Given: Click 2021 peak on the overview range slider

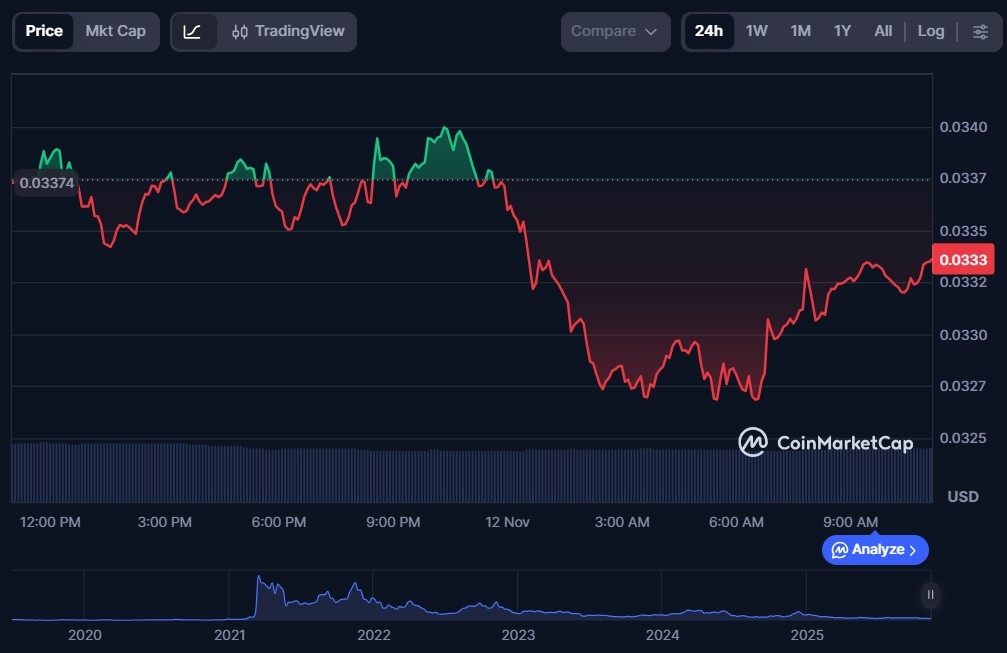Looking at the screenshot, I should pos(259,580).
